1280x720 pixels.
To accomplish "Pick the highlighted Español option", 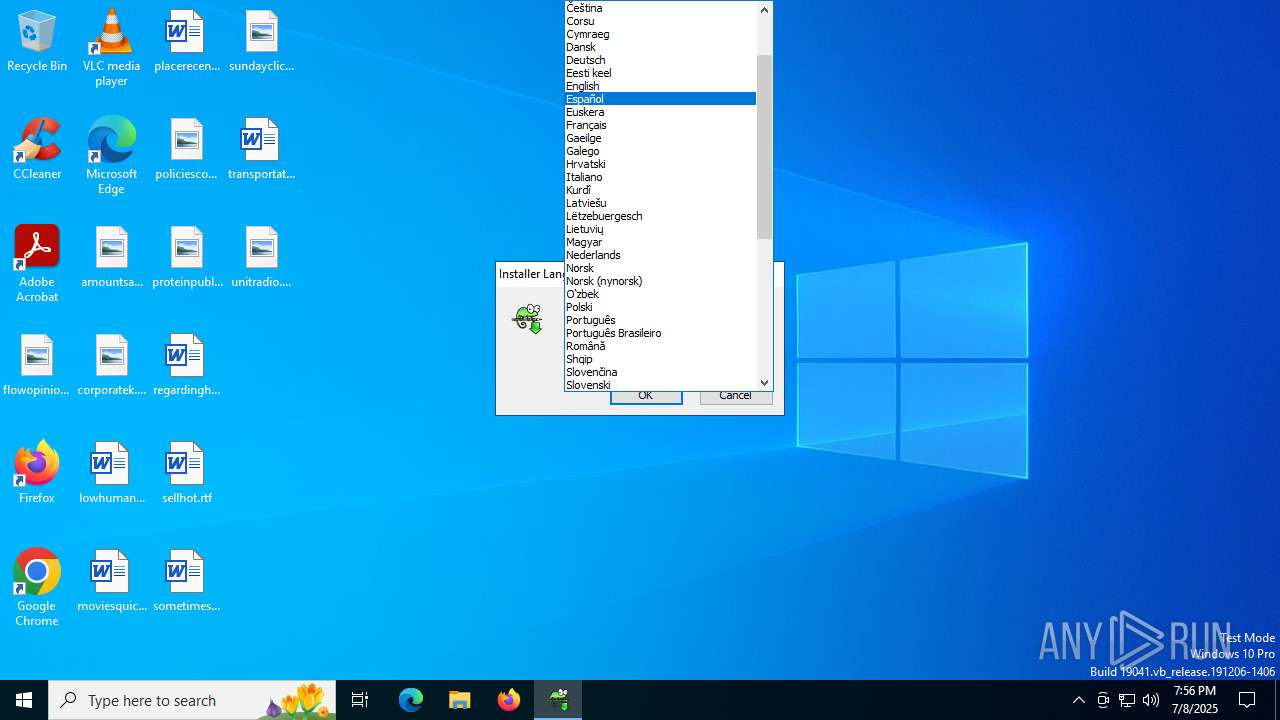I will coord(660,99).
